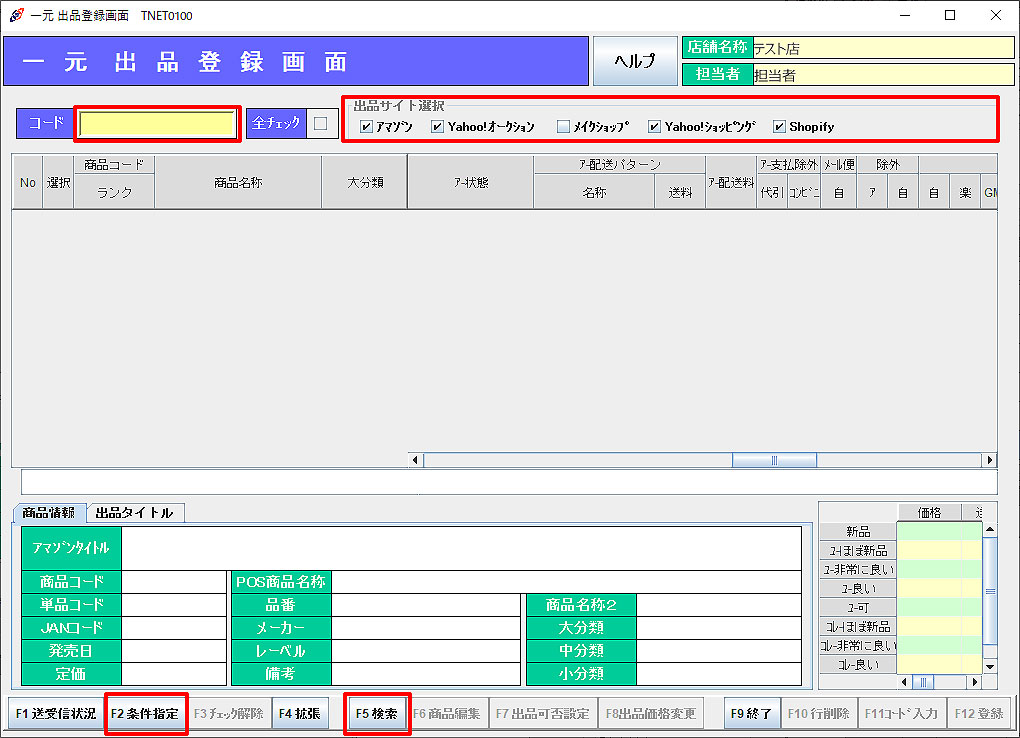
Task: Exit with the F9 終了 button
Action: coord(751,714)
